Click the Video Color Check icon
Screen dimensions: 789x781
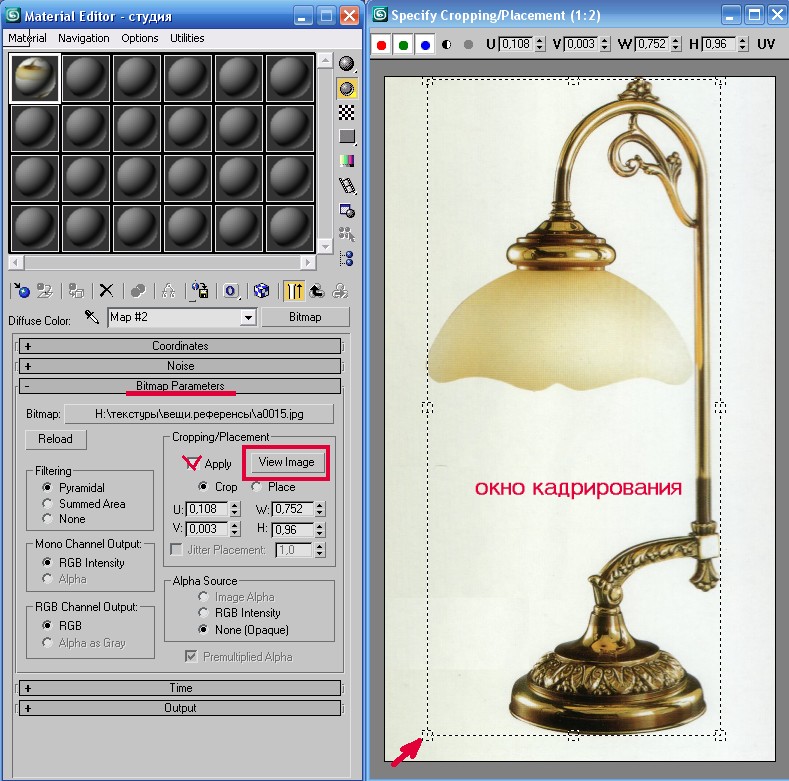click(347, 161)
